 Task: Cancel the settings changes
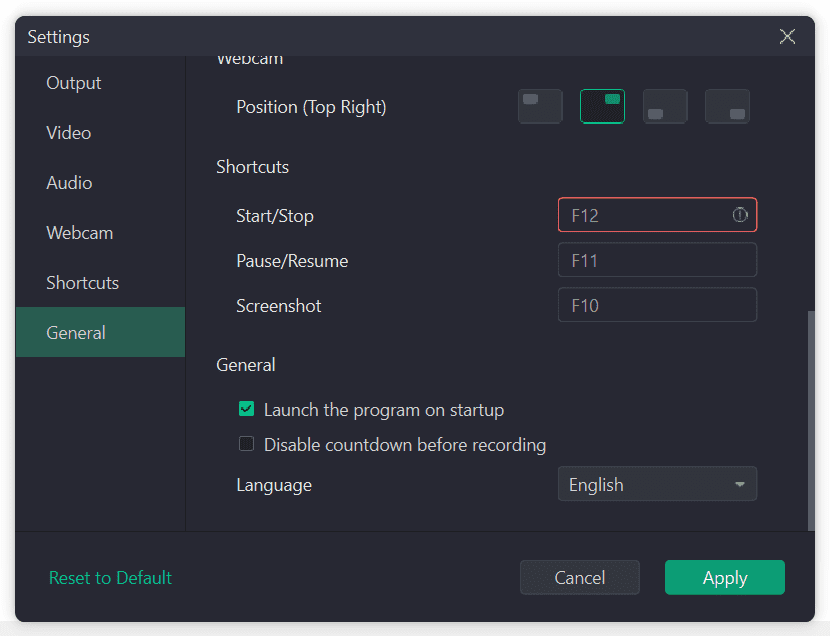tap(579, 578)
